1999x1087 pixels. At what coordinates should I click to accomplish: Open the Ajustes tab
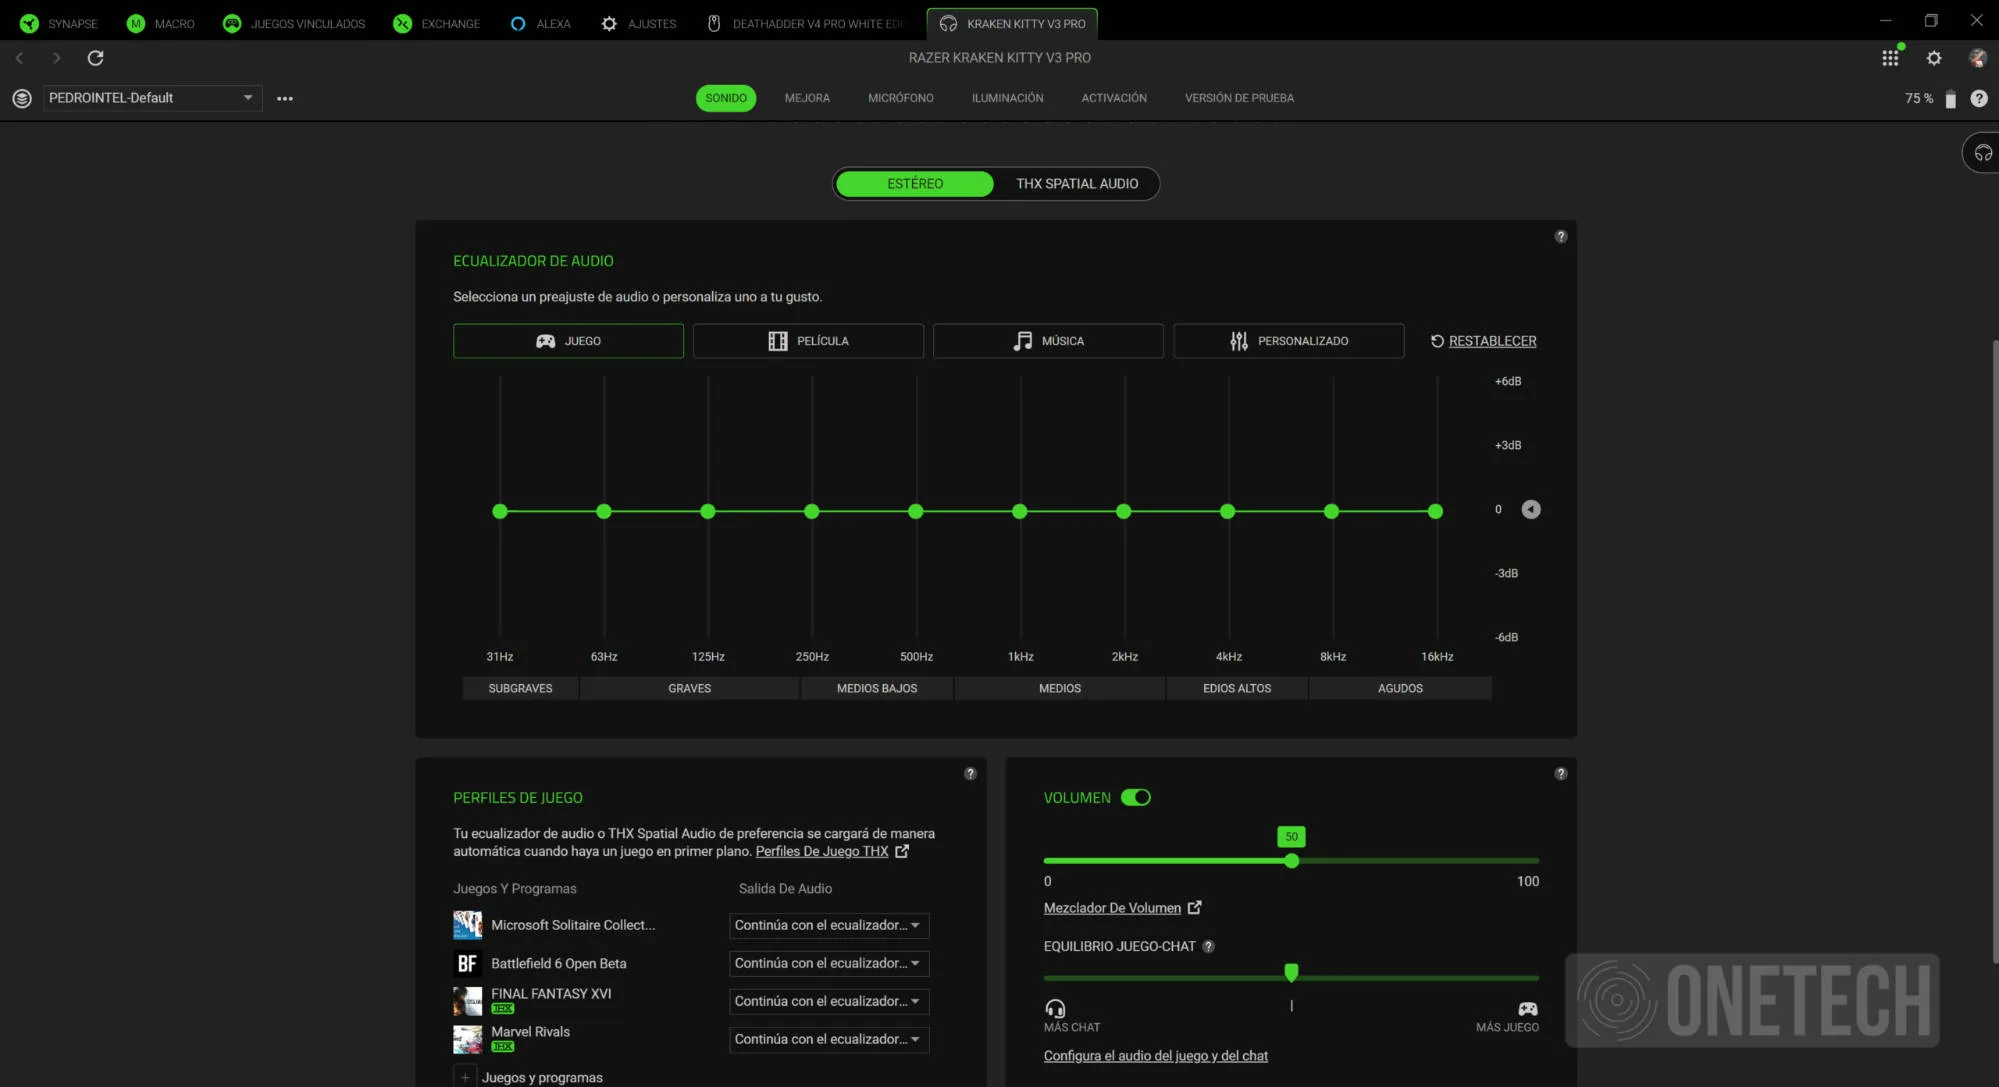(638, 23)
